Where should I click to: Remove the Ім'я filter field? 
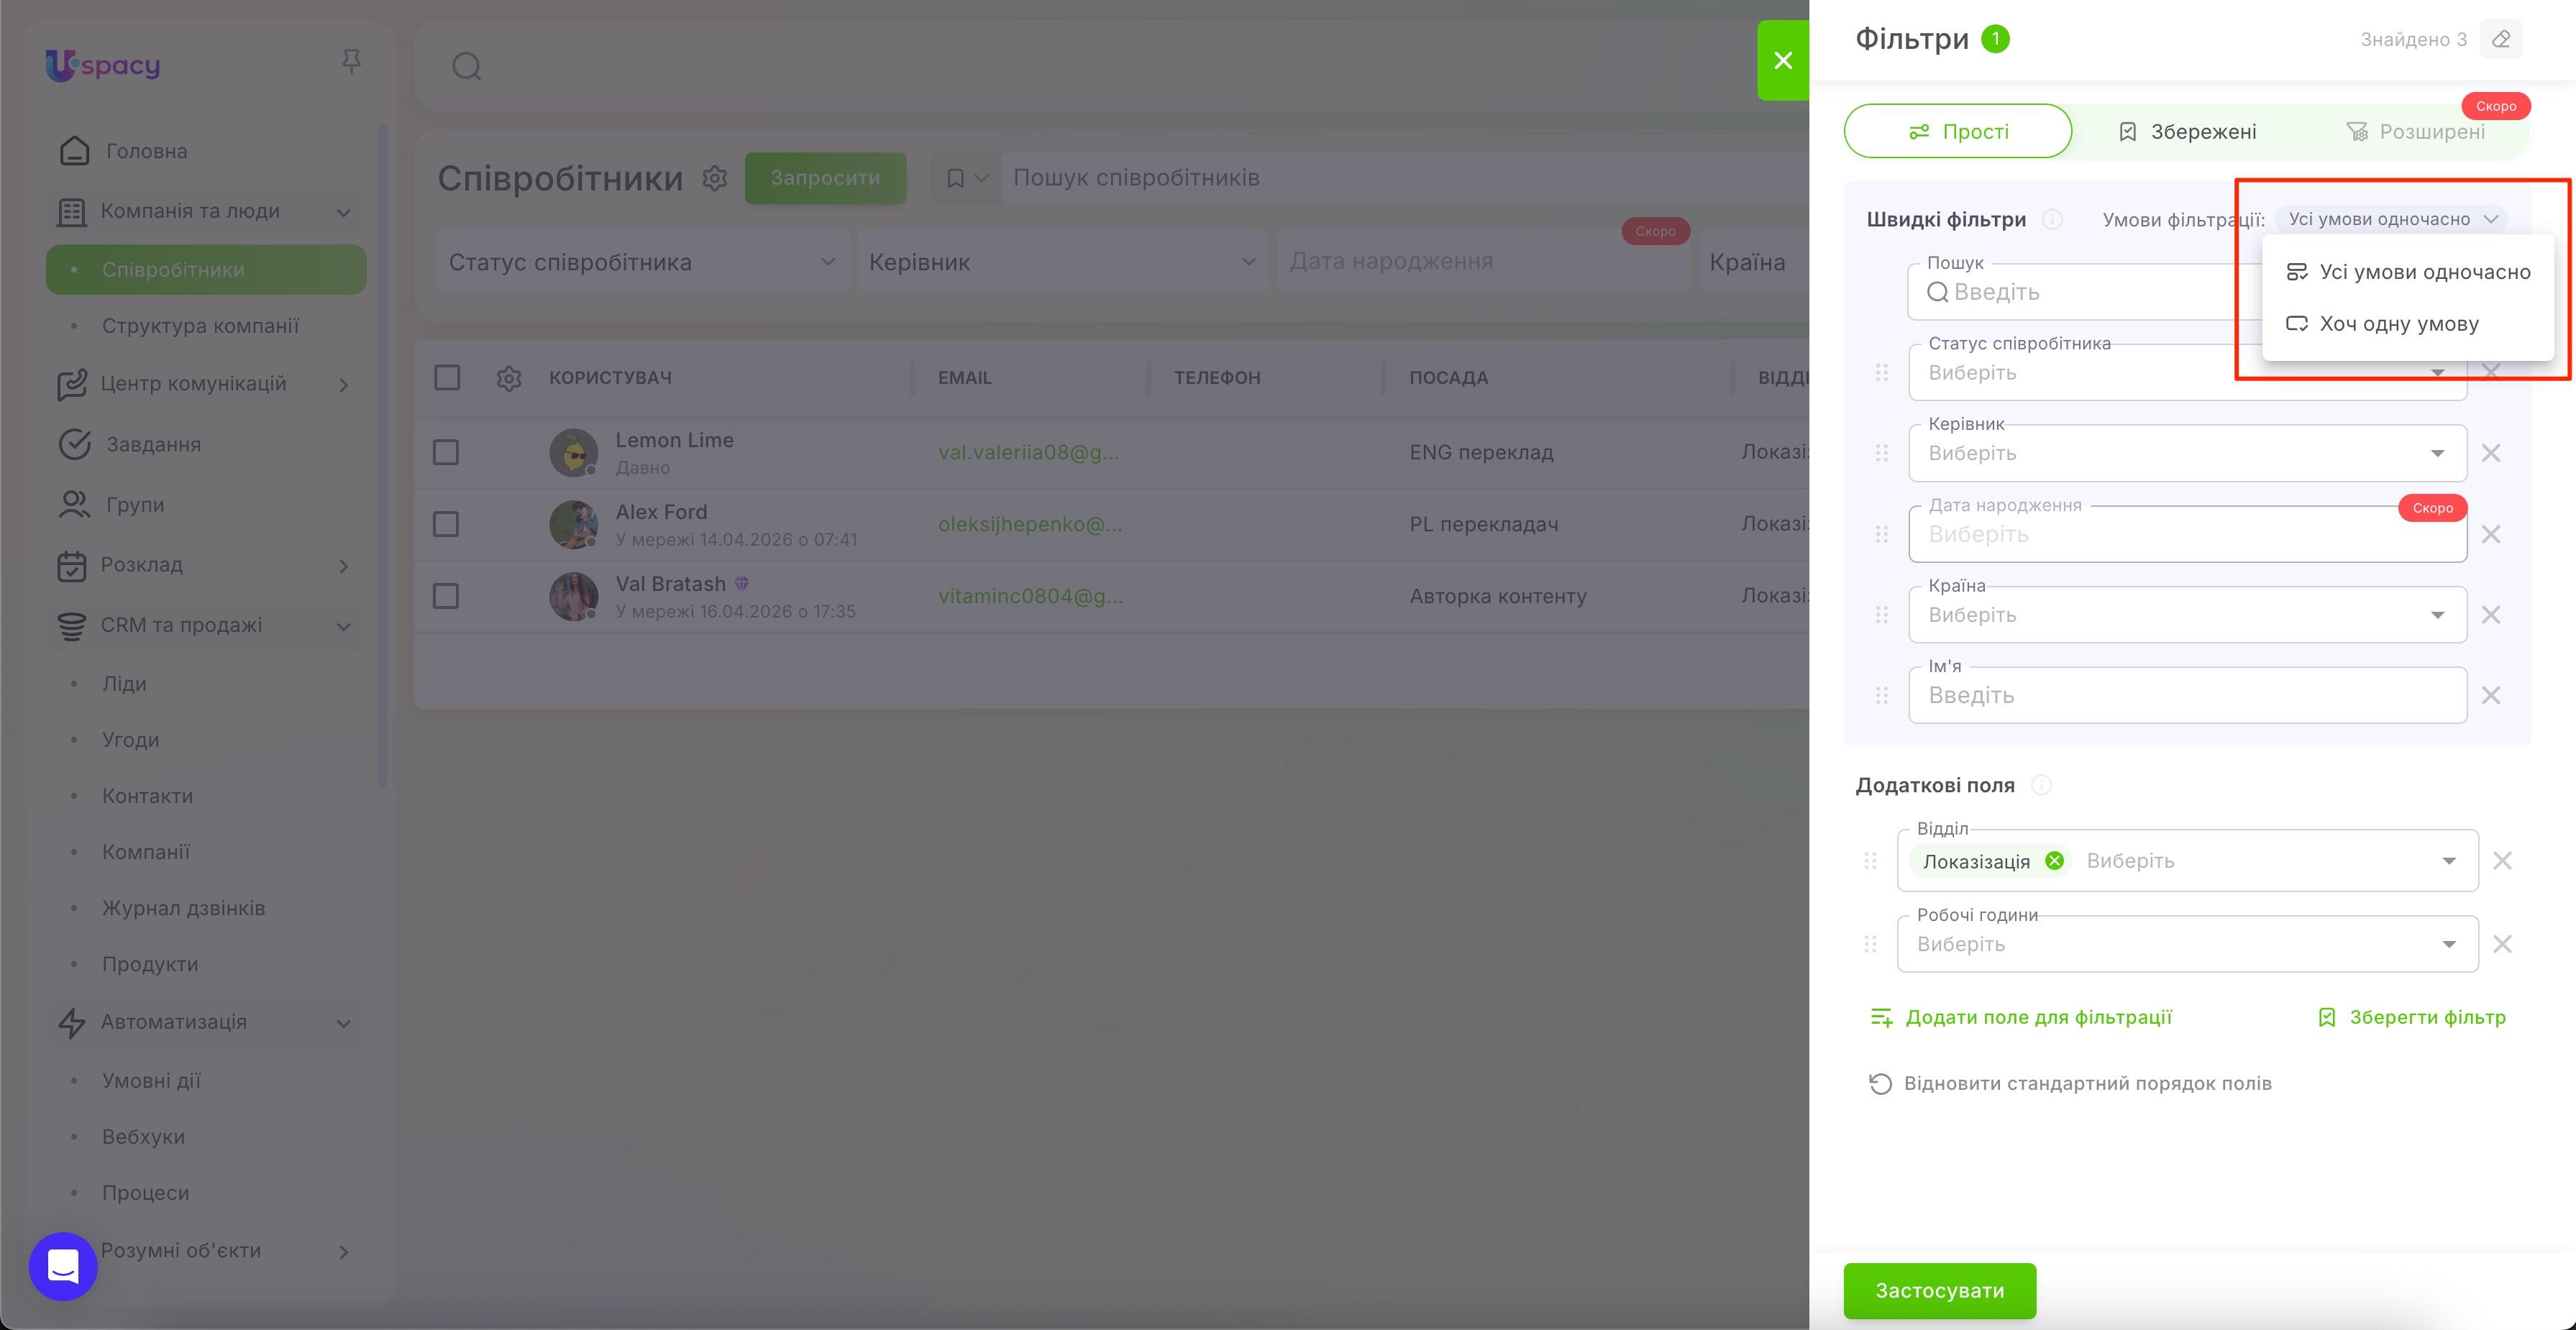[x=2491, y=695]
